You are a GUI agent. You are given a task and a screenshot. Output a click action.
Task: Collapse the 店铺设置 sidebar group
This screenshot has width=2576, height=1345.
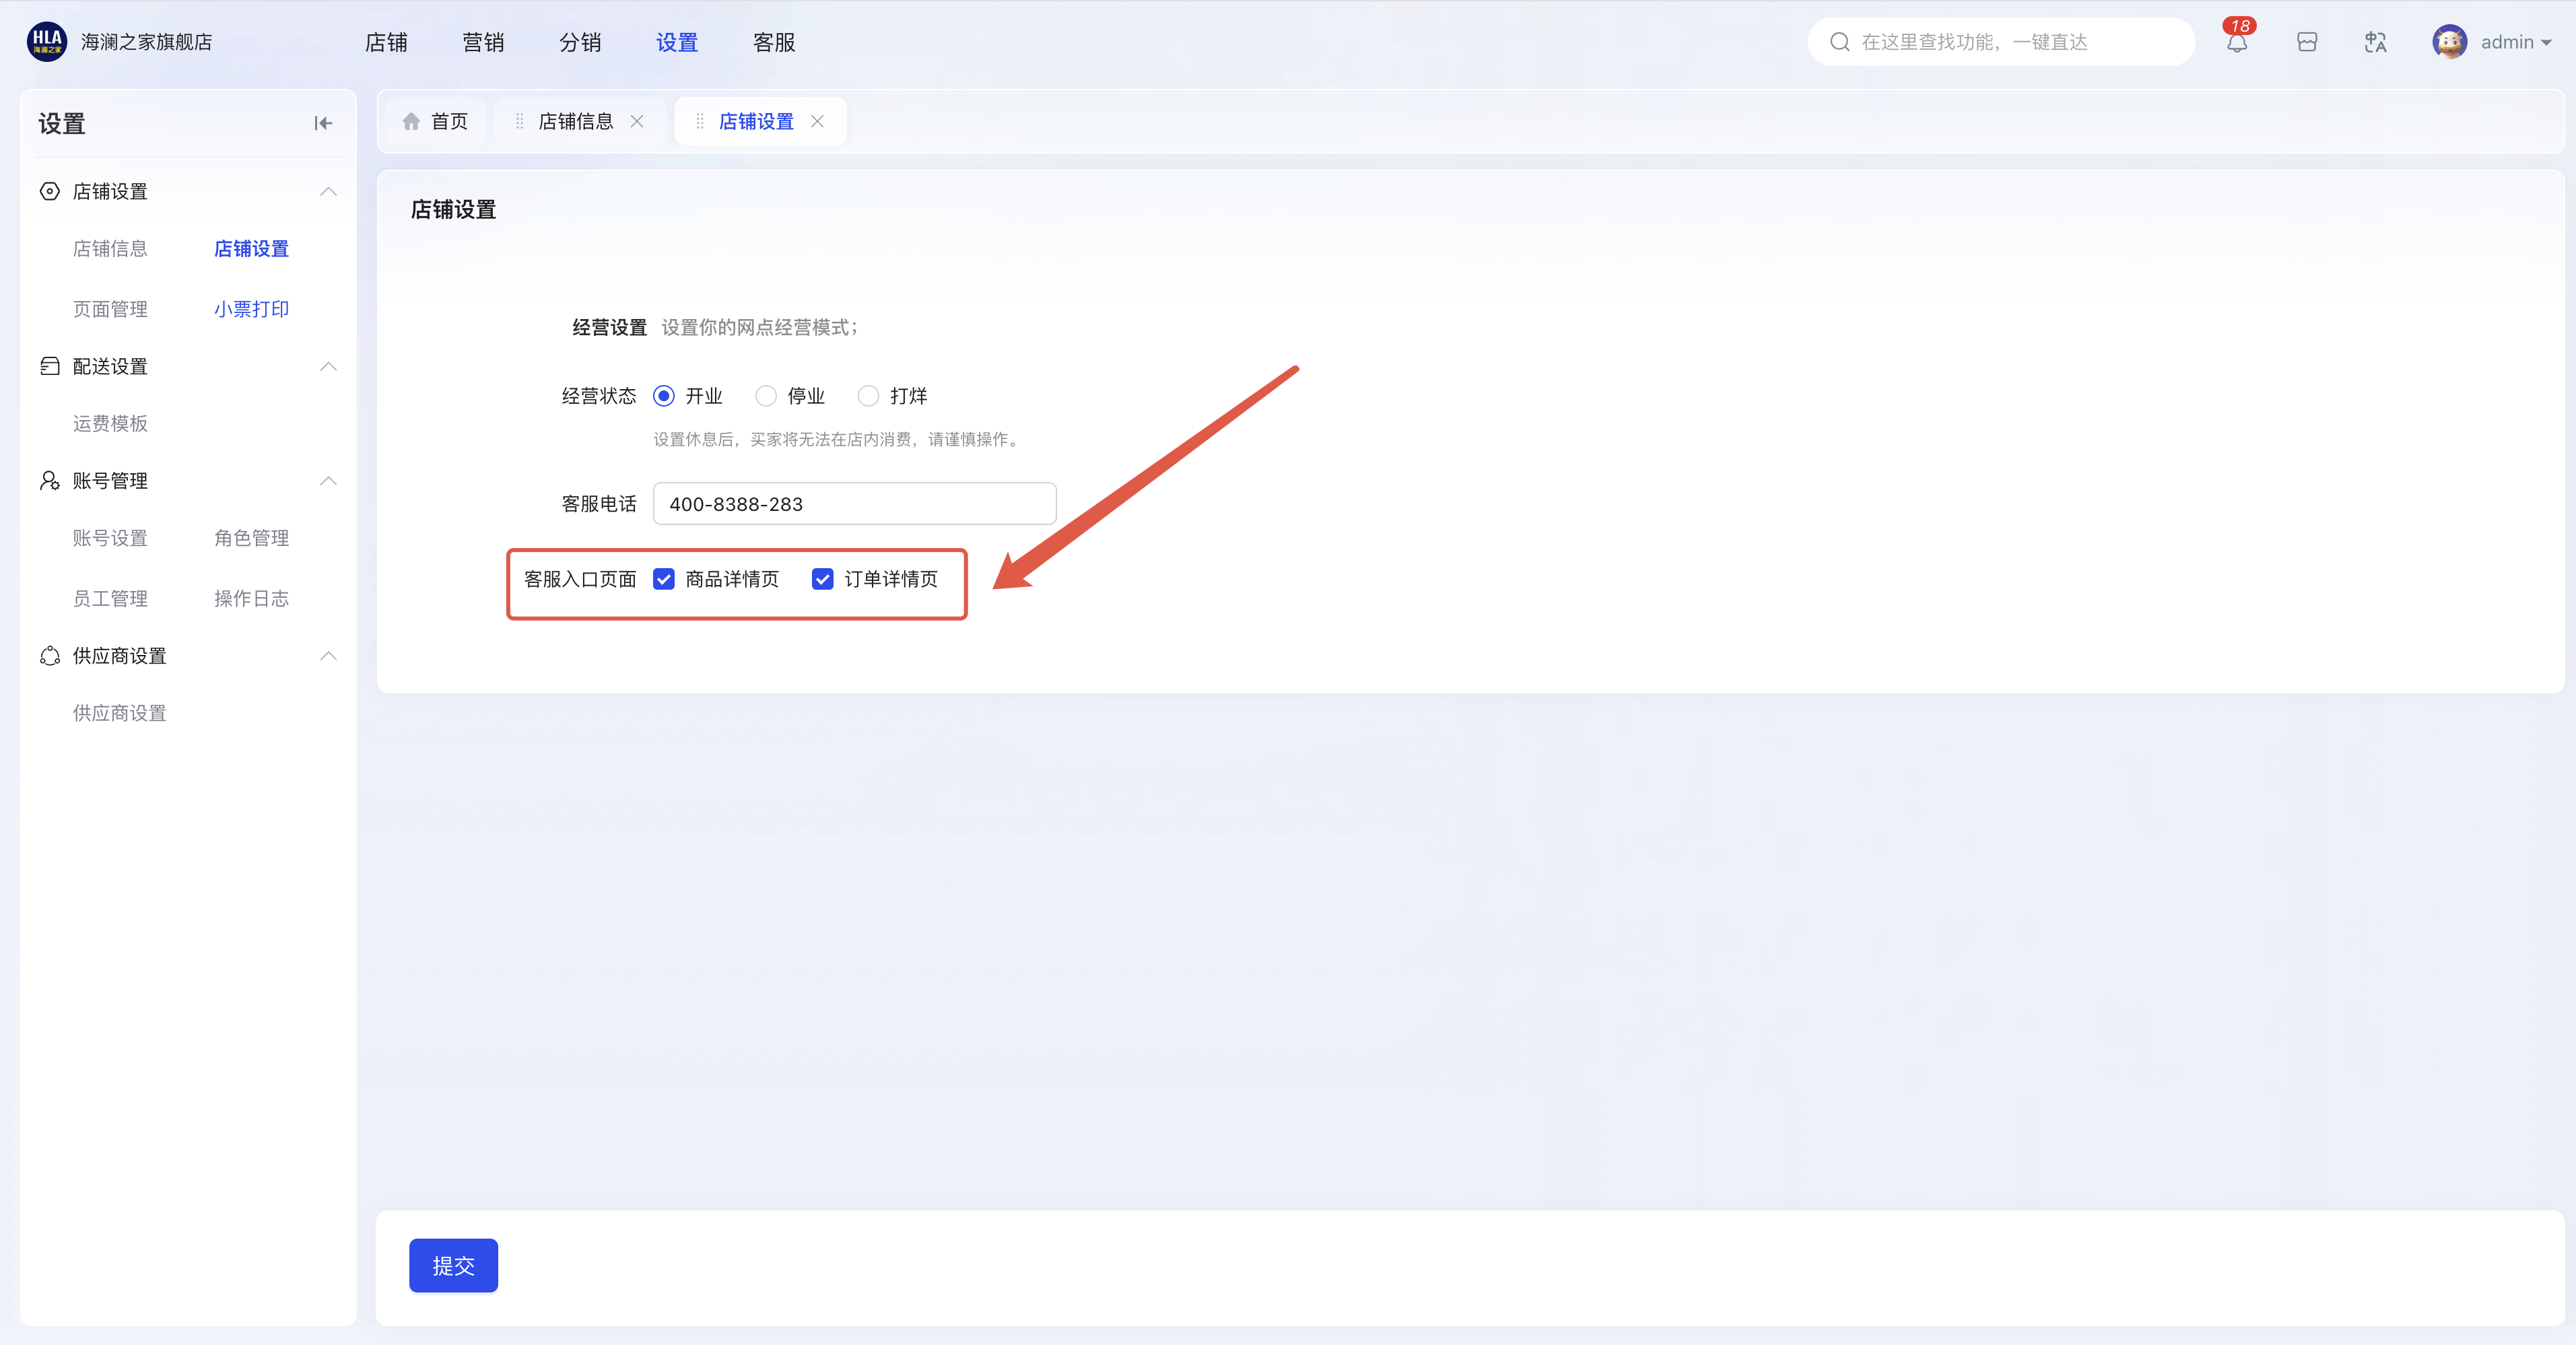[328, 191]
